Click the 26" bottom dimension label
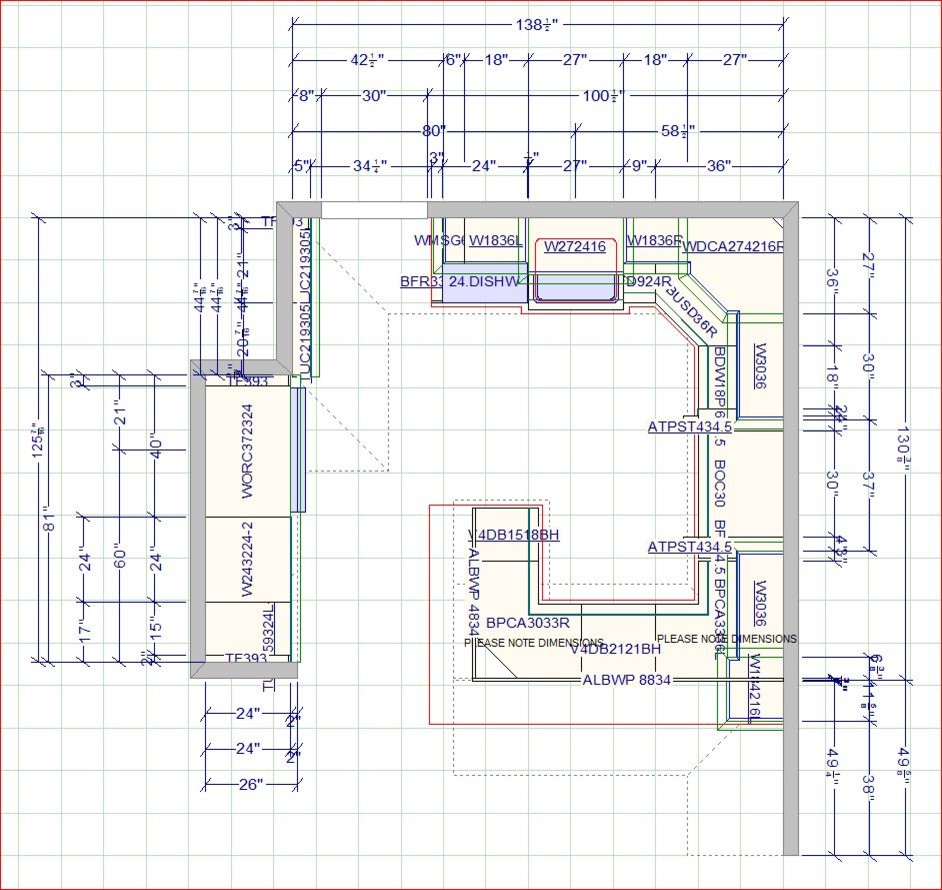The image size is (942, 890). (x=252, y=784)
